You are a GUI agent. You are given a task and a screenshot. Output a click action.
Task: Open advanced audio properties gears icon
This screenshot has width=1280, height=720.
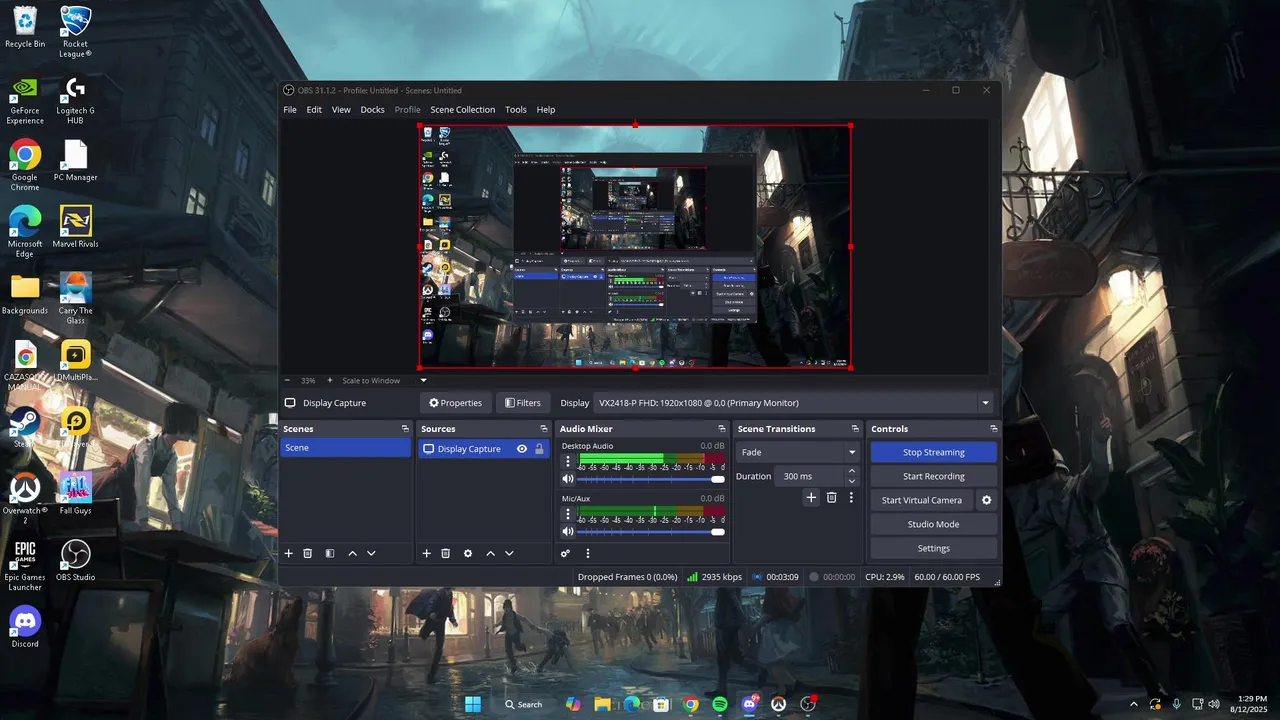tap(565, 553)
